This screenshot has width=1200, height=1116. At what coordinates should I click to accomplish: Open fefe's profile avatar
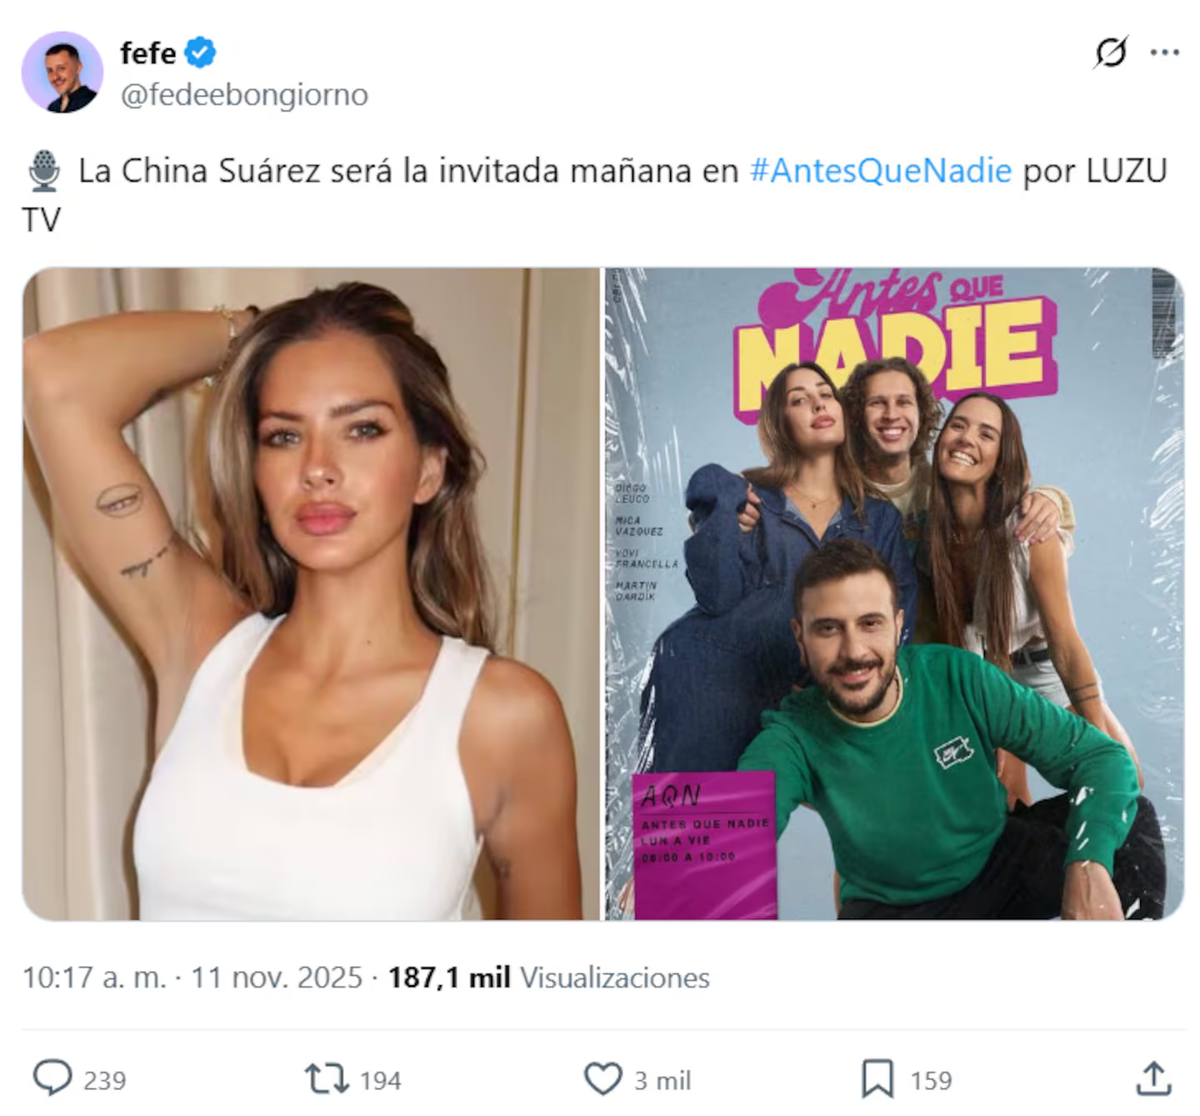pos(62,72)
